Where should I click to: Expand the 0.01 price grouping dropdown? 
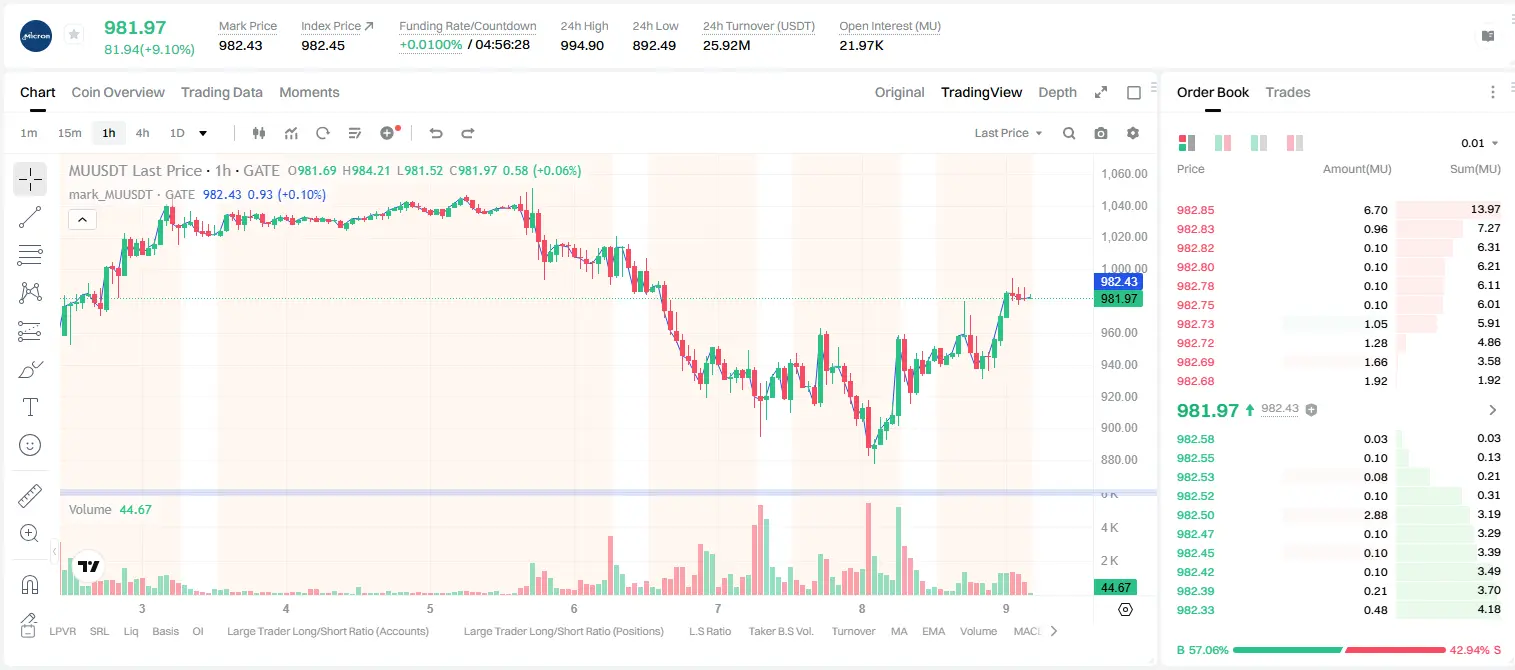pos(1479,143)
